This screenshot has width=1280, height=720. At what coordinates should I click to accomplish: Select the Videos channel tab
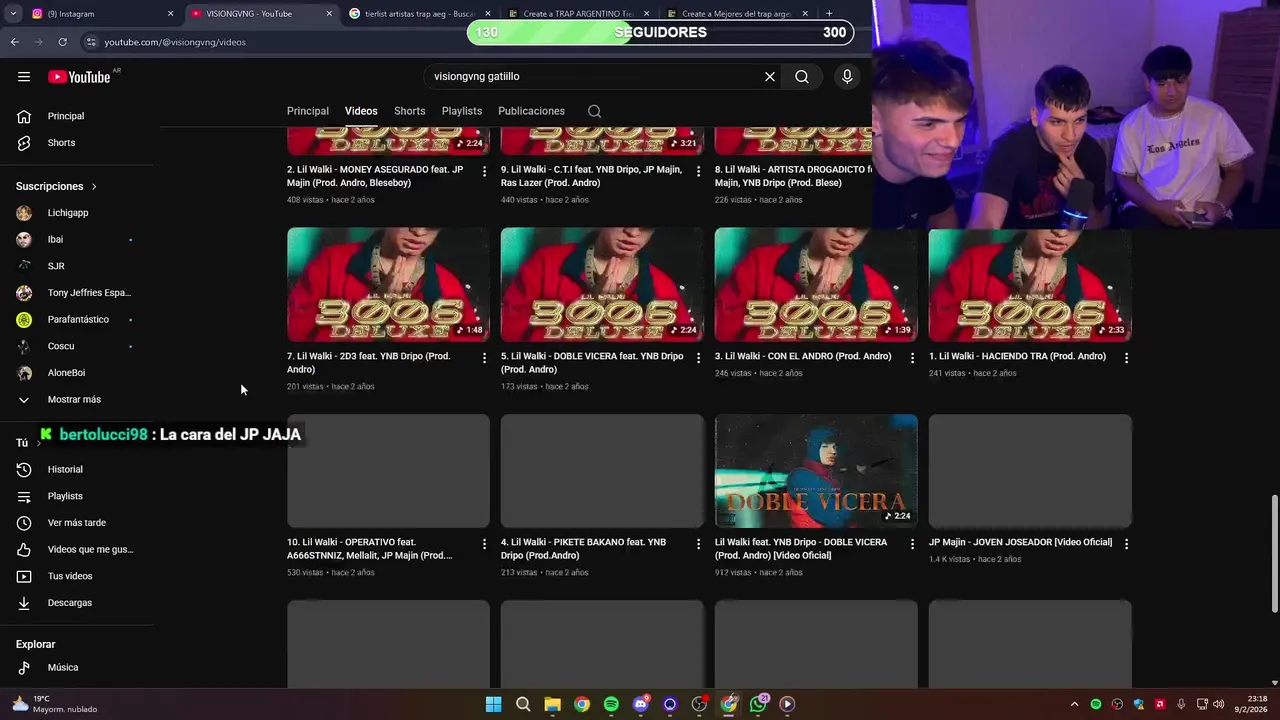click(x=361, y=111)
